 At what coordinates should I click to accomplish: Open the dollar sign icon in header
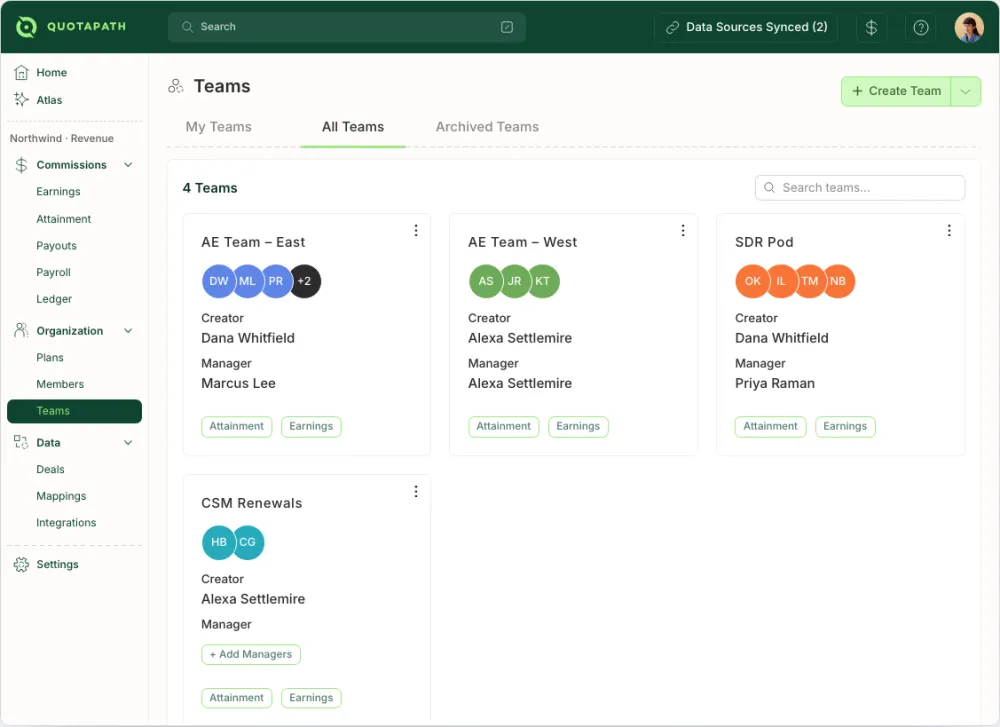coord(871,27)
